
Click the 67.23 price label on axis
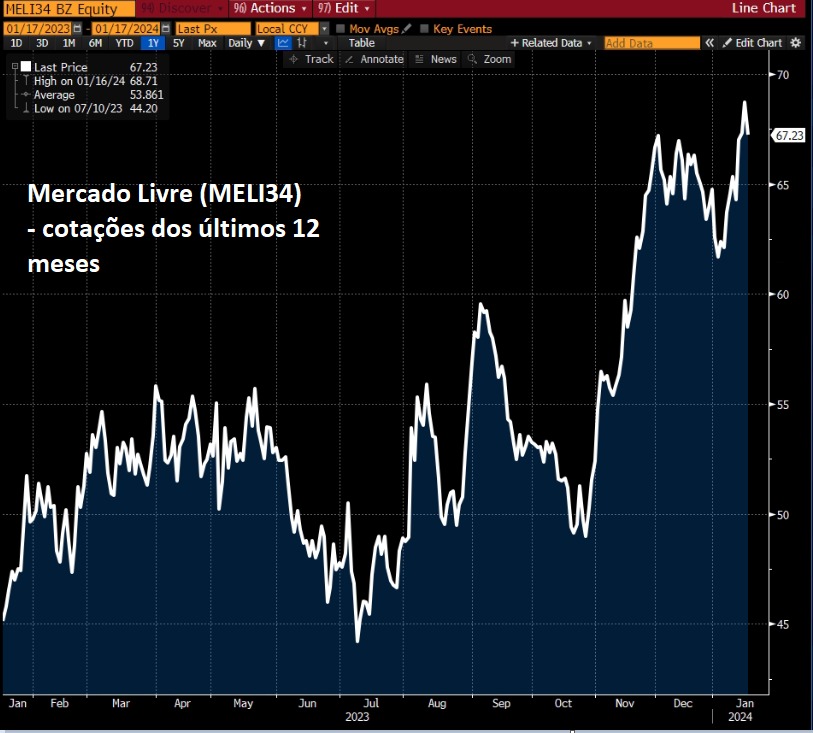pyautogui.click(x=789, y=135)
